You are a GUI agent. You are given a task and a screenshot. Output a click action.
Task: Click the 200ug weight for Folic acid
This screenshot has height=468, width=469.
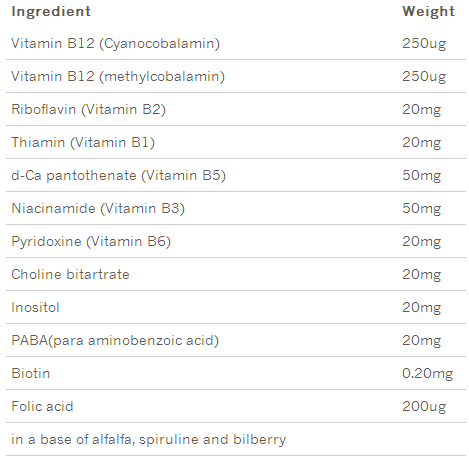[424, 407]
